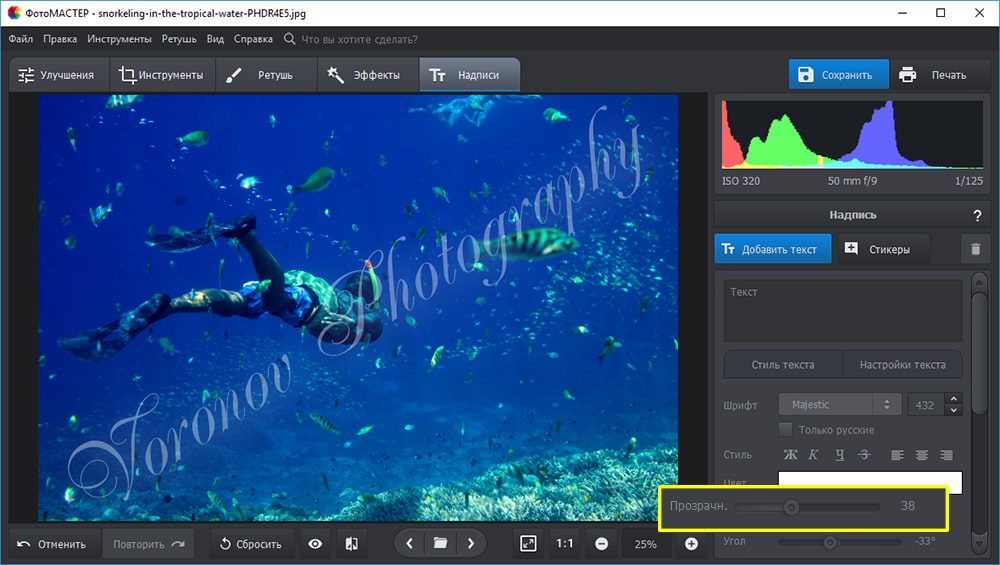Click the Добавить текст button
Viewport: 1000px width, 565px height.
click(x=772, y=249)
